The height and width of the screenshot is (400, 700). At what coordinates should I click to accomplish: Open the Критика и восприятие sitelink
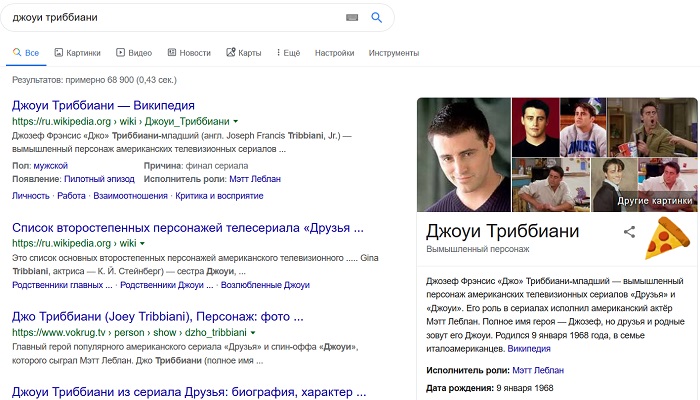click(219, 196)
